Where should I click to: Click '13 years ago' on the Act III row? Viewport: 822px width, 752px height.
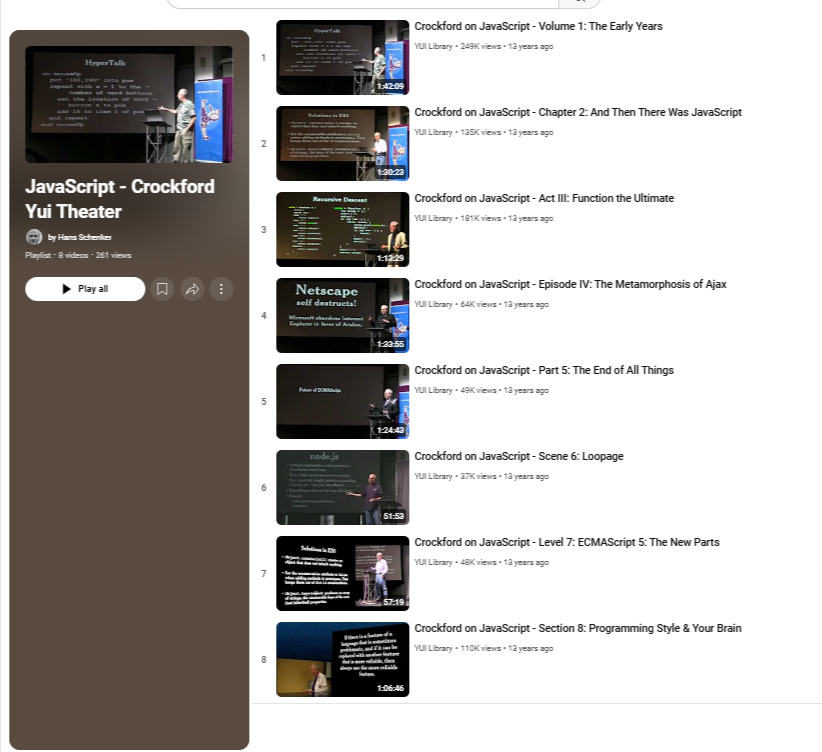pos(531,218)
